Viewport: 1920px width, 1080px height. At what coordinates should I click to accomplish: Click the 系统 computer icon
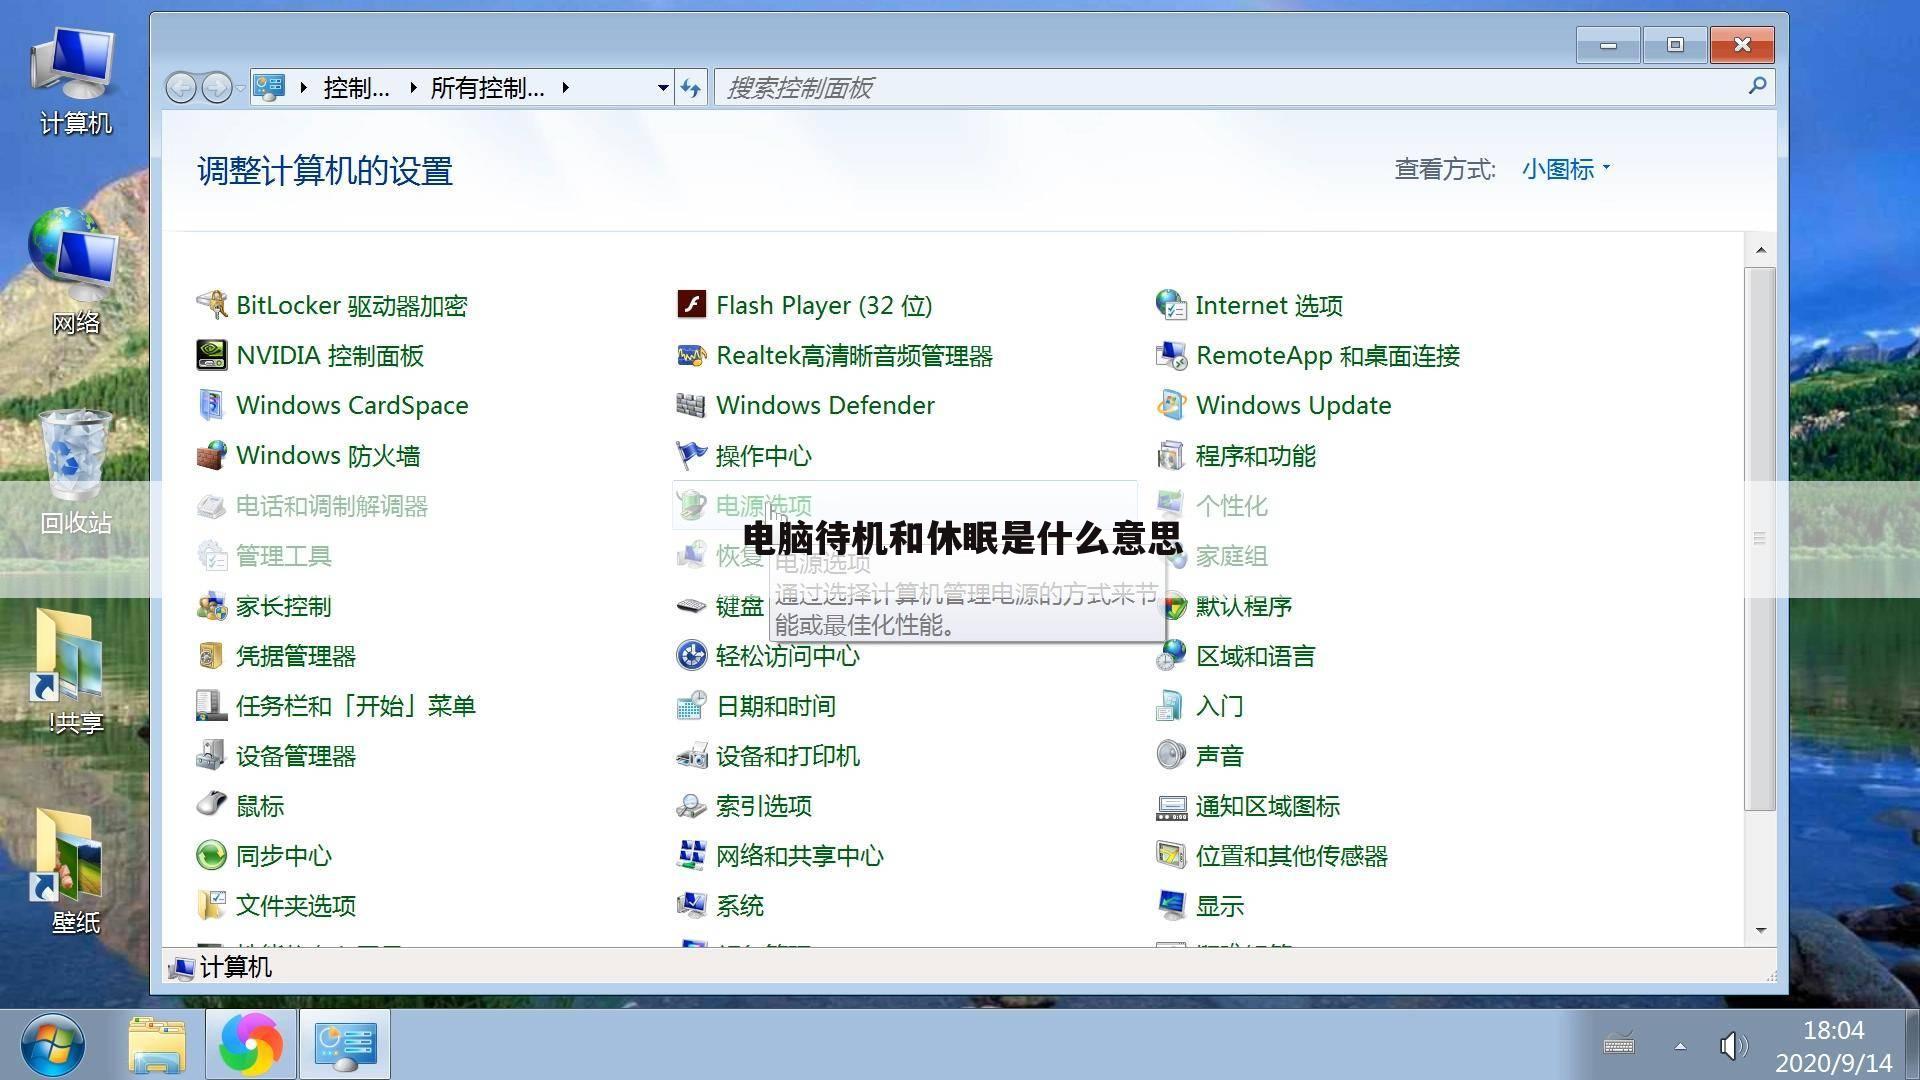point(691,905)
